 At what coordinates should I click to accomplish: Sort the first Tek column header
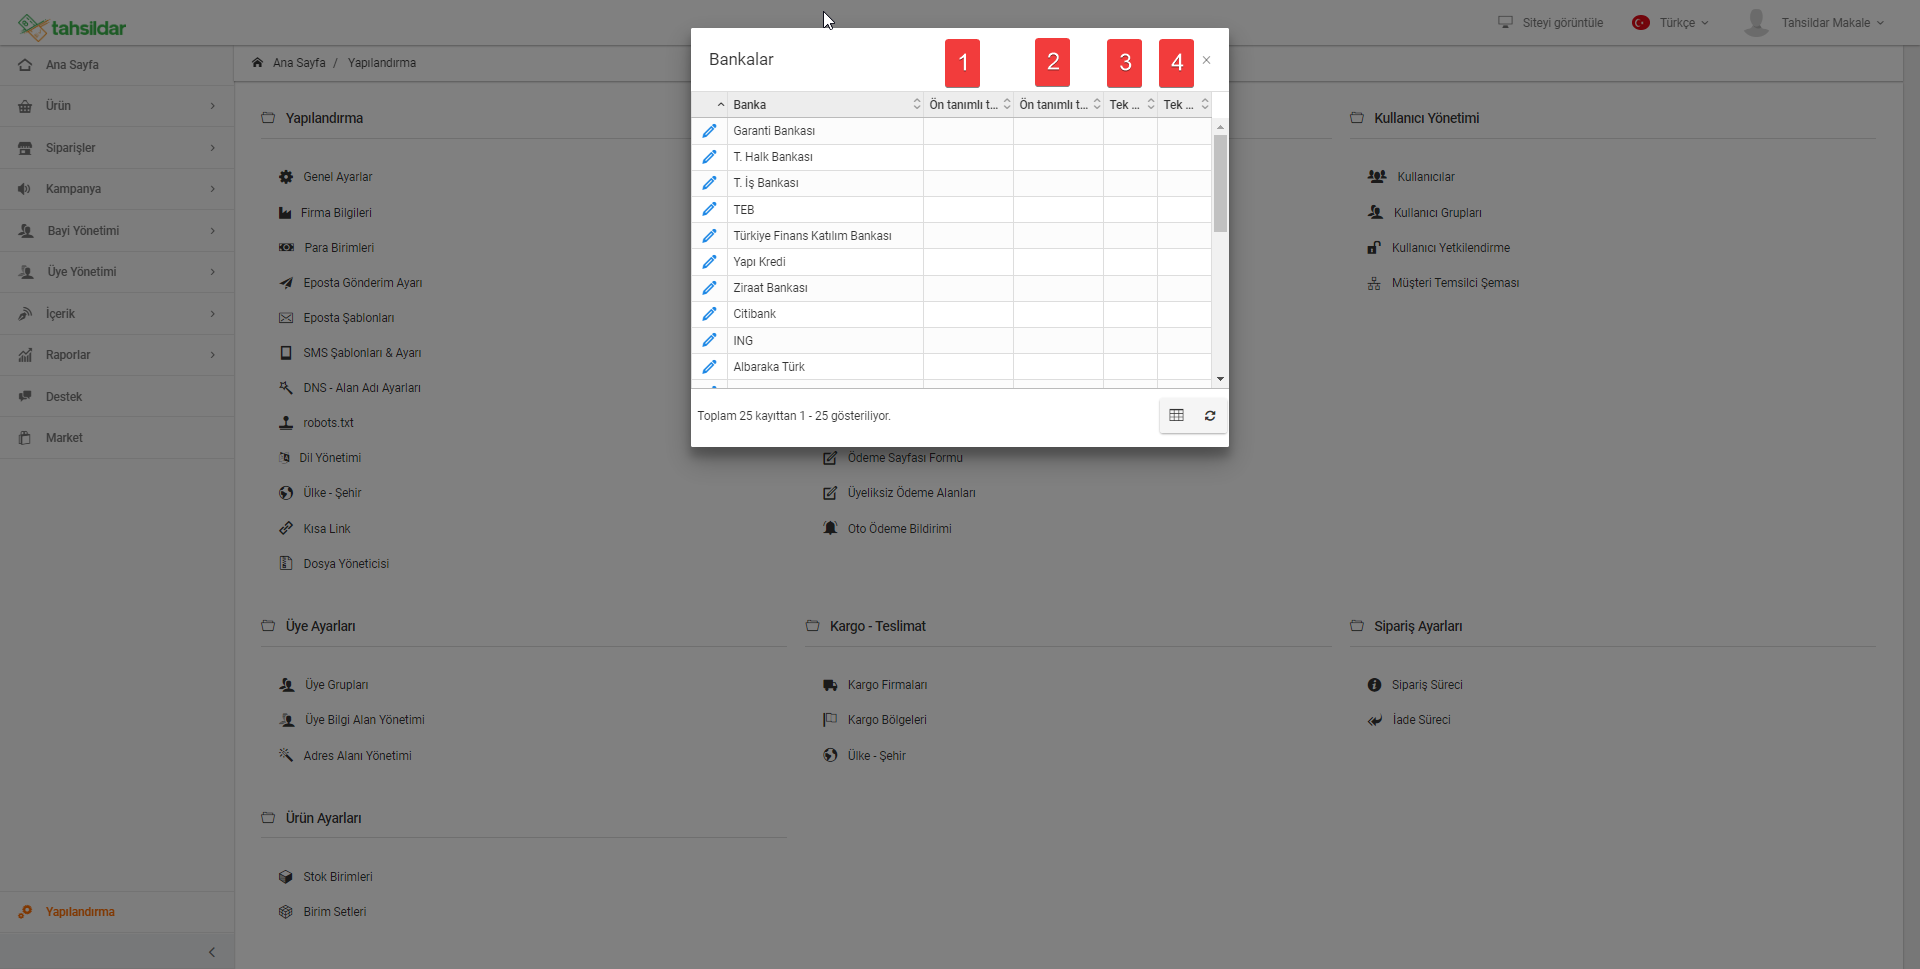[1130, 104]
